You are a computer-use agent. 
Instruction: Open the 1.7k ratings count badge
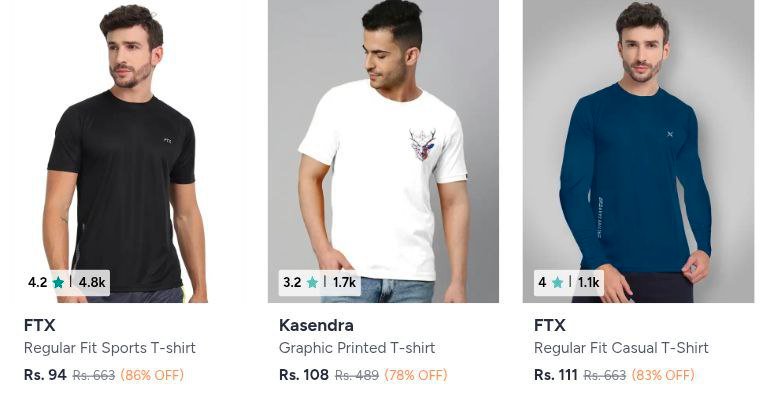tap(344, 282)
